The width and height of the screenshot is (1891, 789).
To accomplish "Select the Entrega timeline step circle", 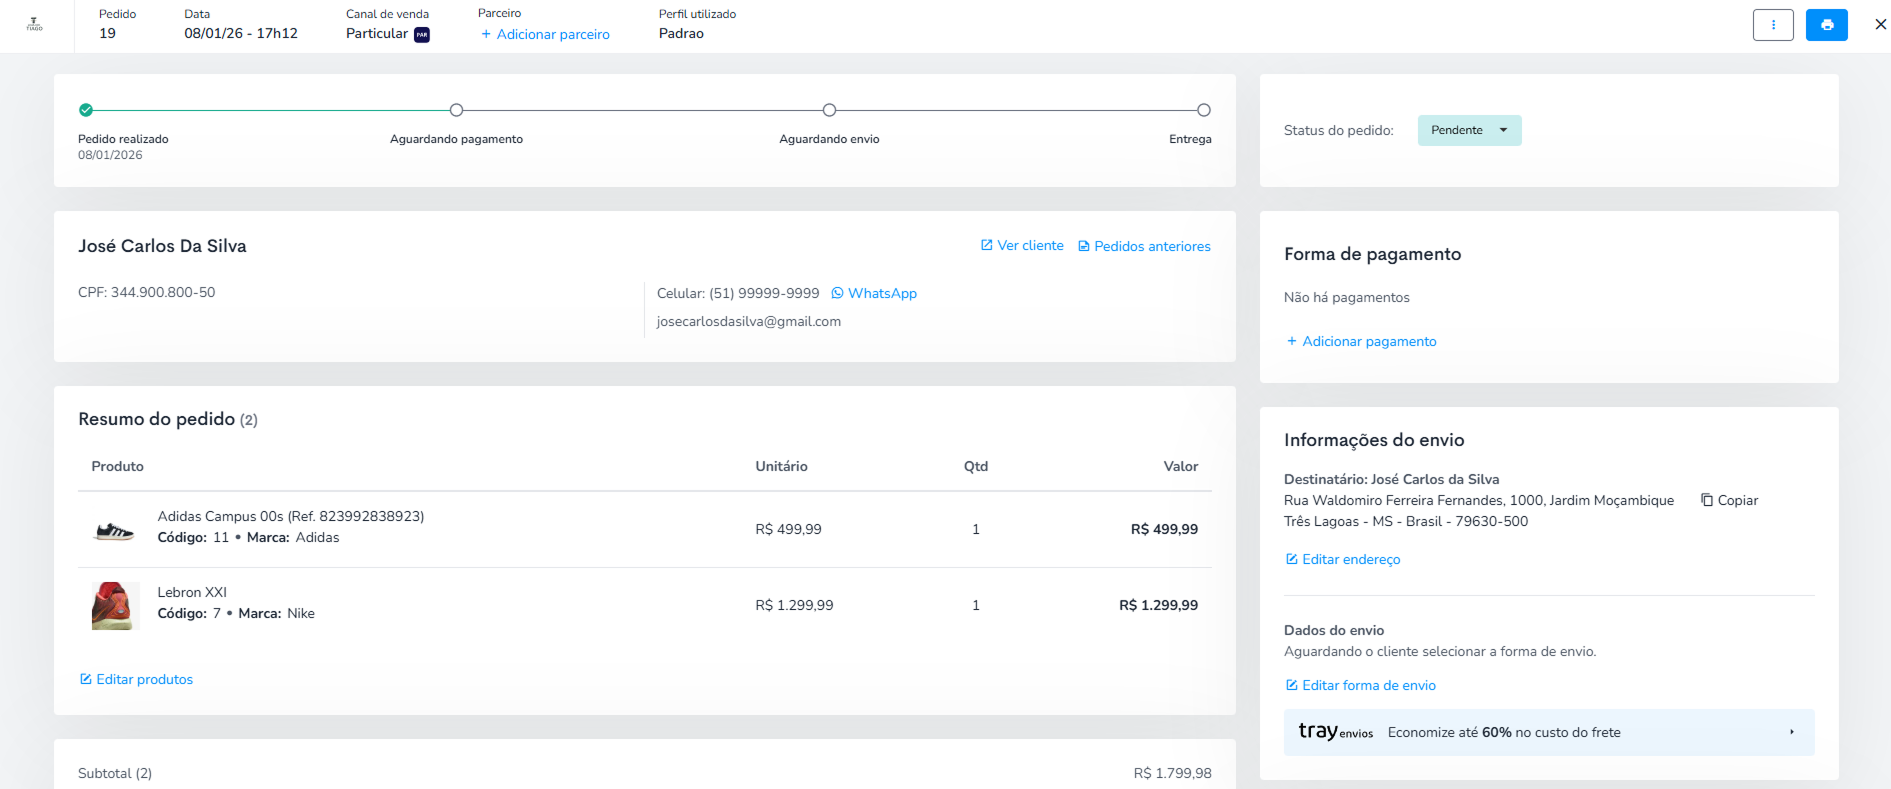I will 1204,110.
